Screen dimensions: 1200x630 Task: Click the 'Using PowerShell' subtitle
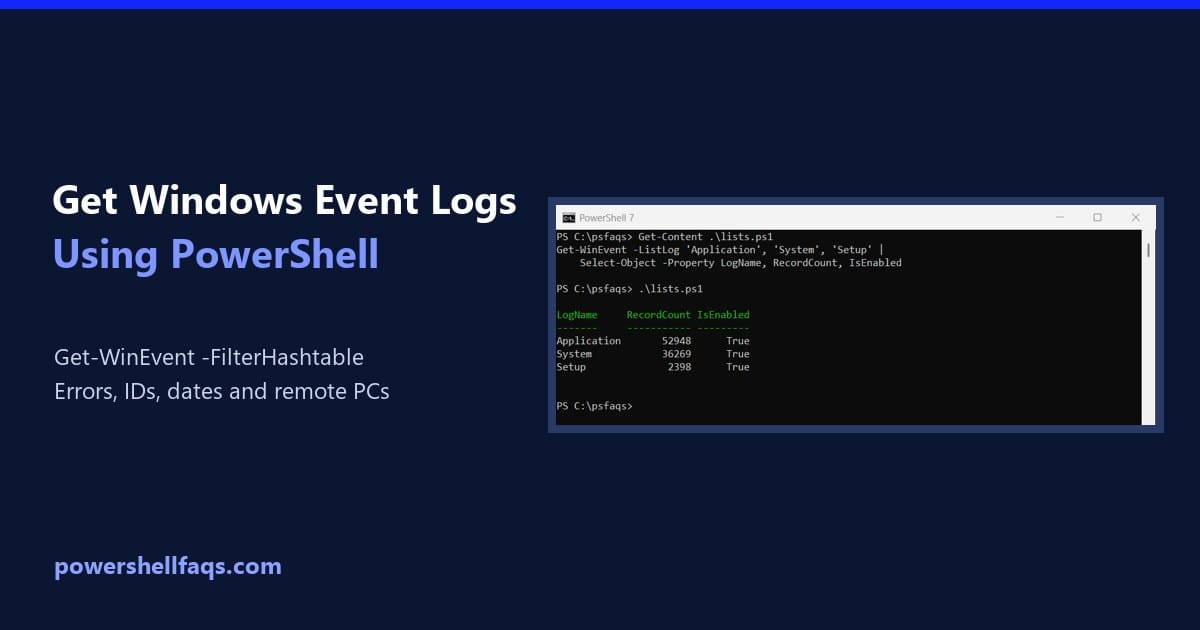216,254
